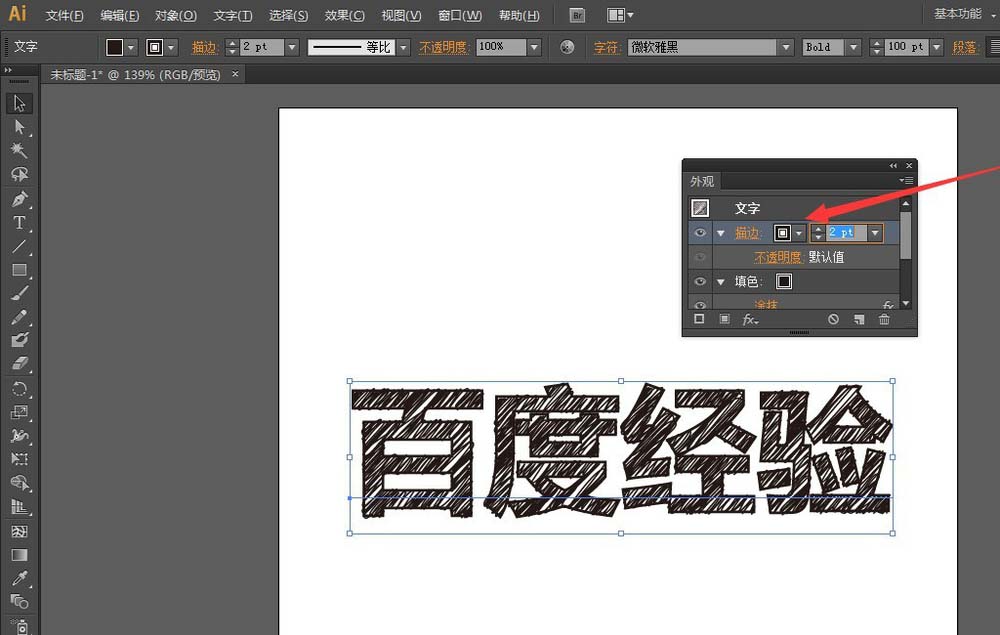Select the Eyedropper tool
The image size is (1000, 635).
point(19,578)
